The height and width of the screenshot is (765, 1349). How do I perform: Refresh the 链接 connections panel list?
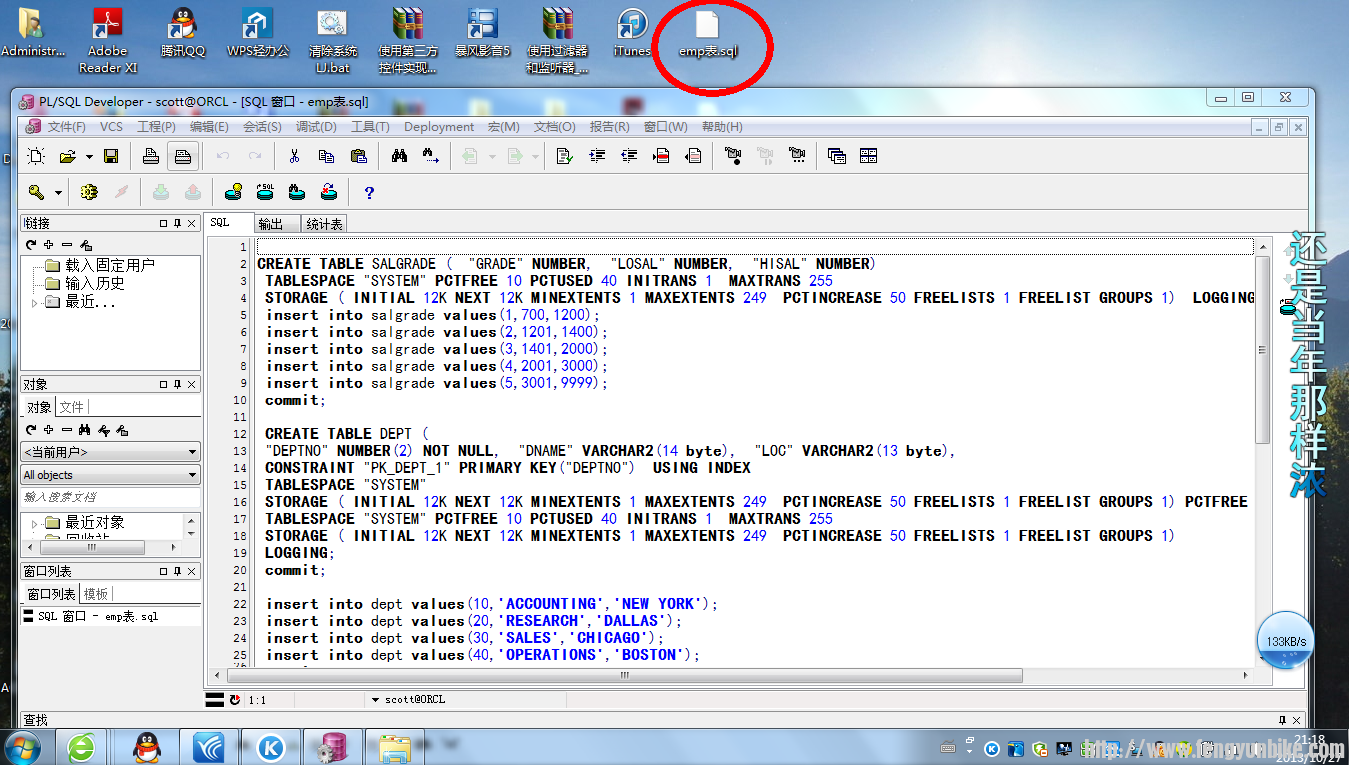pos(31,245)
